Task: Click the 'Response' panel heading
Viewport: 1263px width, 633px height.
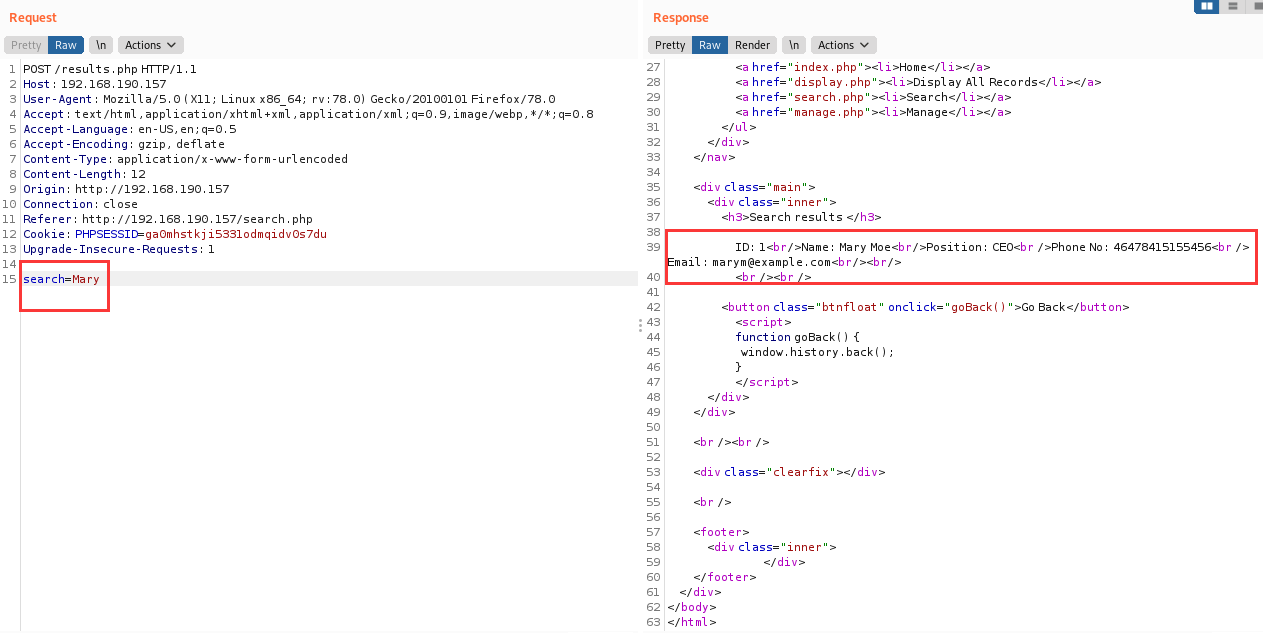Action: (681, 18)
